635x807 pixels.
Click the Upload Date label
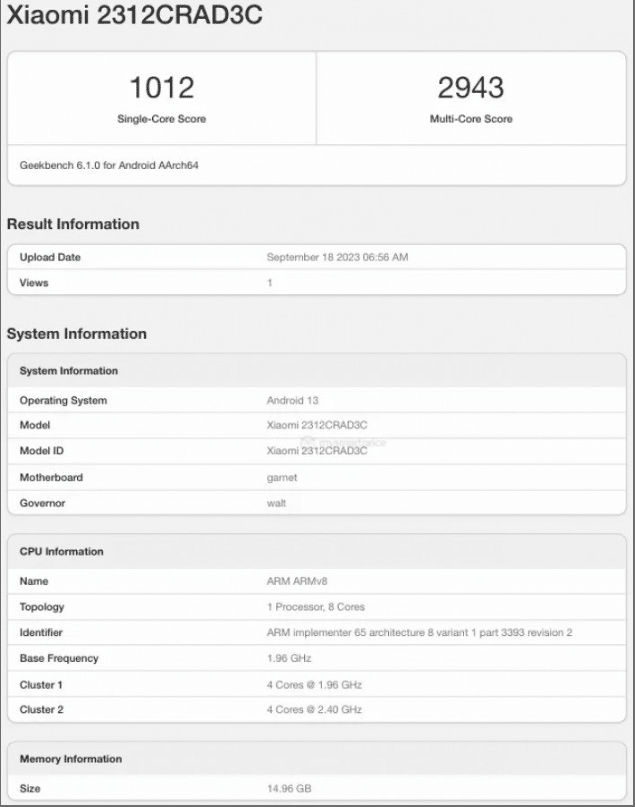tap(50, 257)
